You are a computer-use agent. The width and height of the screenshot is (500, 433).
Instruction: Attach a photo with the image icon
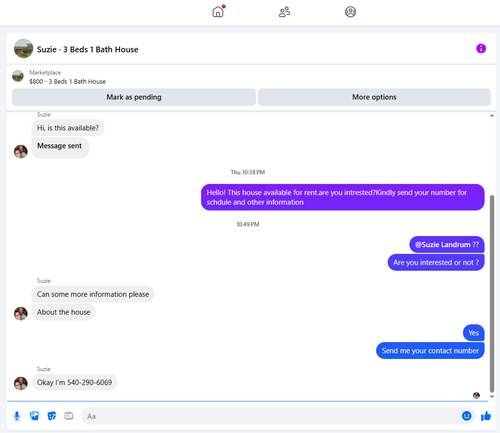point(34,416)
